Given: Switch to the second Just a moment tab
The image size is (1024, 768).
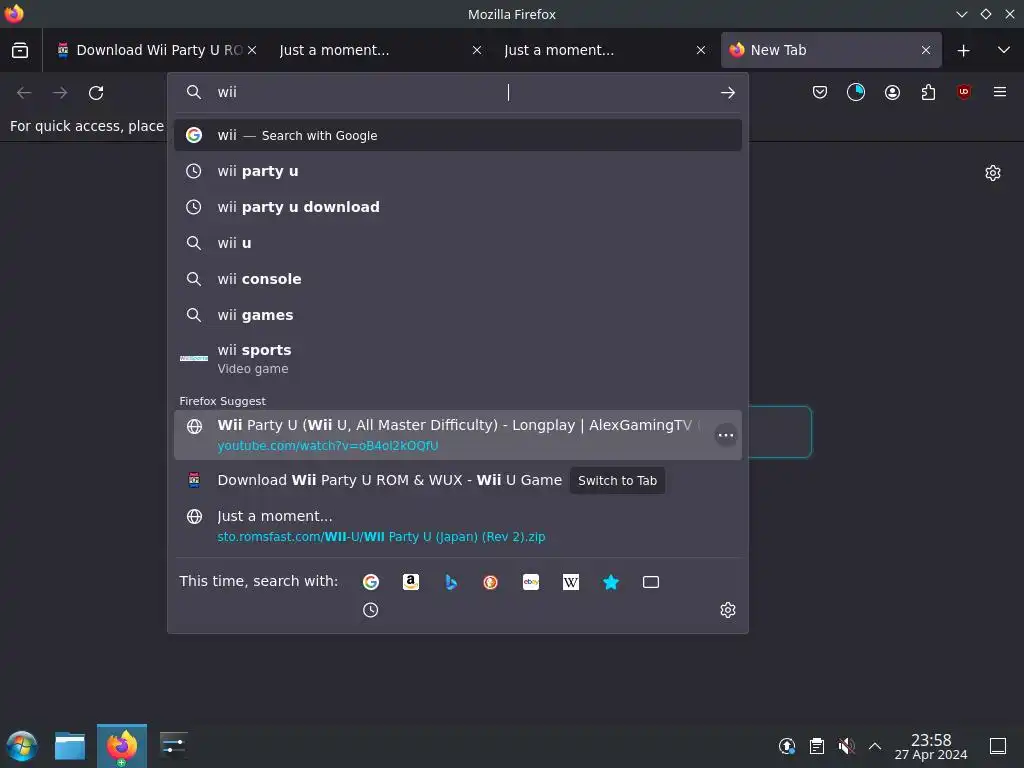Looking at the screenshot, I should pos(602,50).
